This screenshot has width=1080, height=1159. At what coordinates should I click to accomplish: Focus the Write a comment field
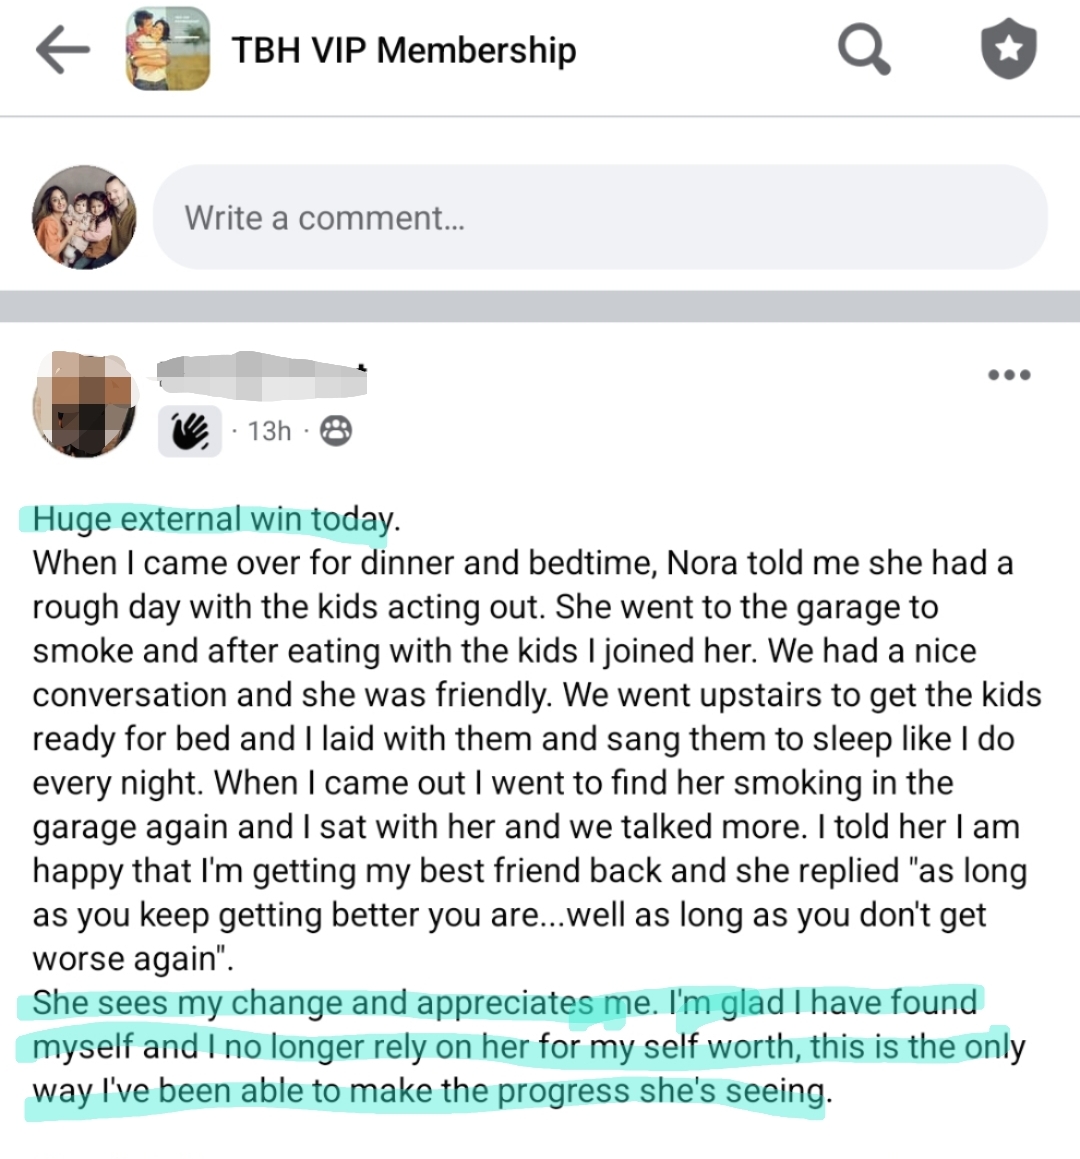tap(600, 217)
